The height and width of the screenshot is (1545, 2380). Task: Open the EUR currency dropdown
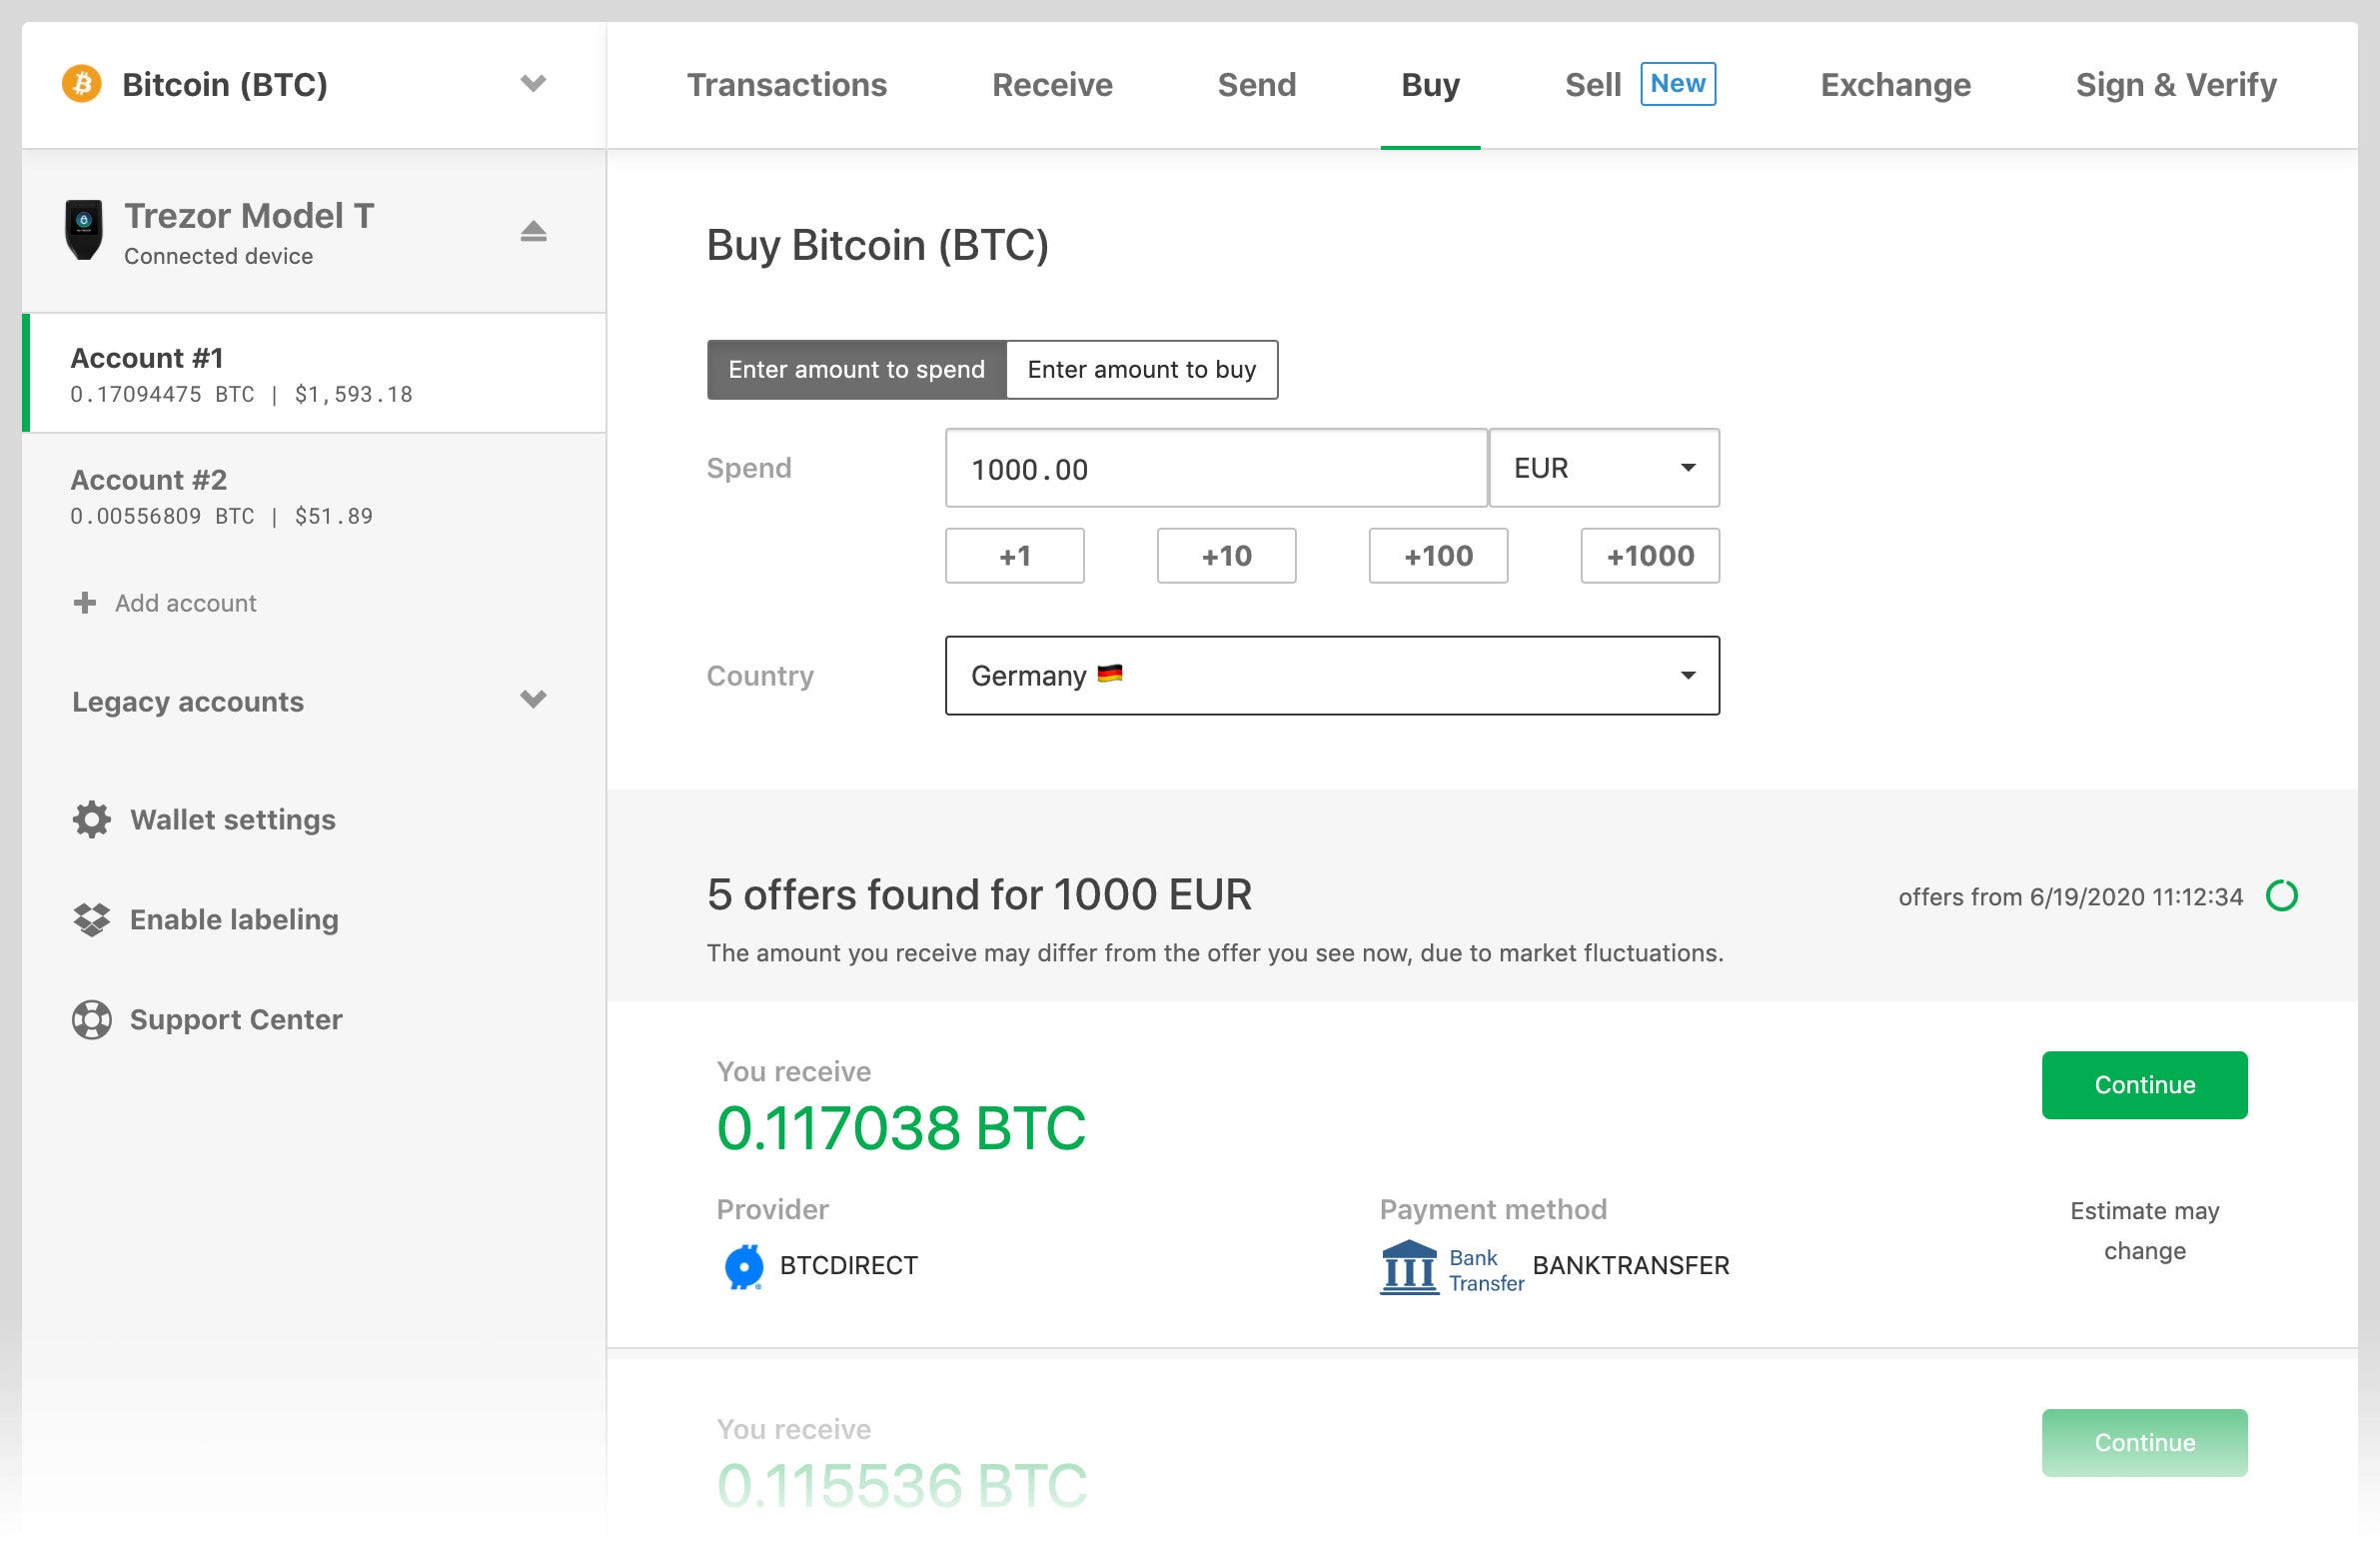(x=1604, y=468)
